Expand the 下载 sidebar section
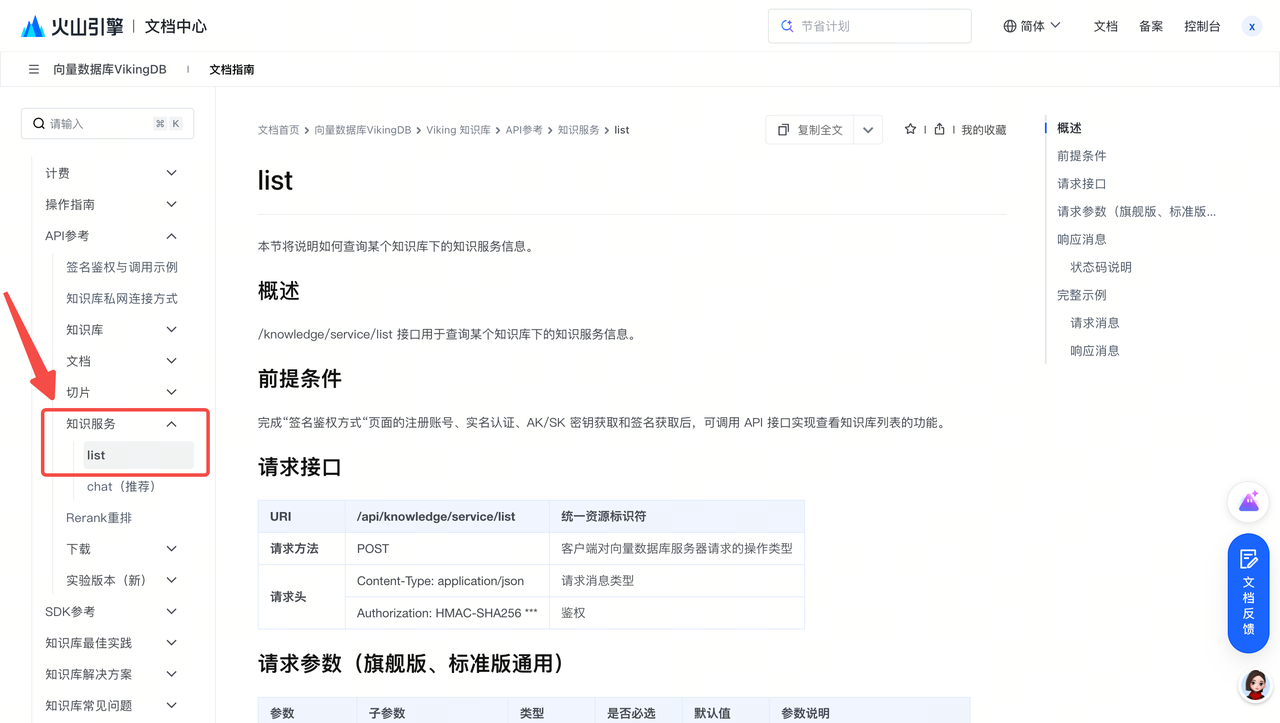Screen dimensions: 1280x723 pyautogui.click(x=172, y=549)
